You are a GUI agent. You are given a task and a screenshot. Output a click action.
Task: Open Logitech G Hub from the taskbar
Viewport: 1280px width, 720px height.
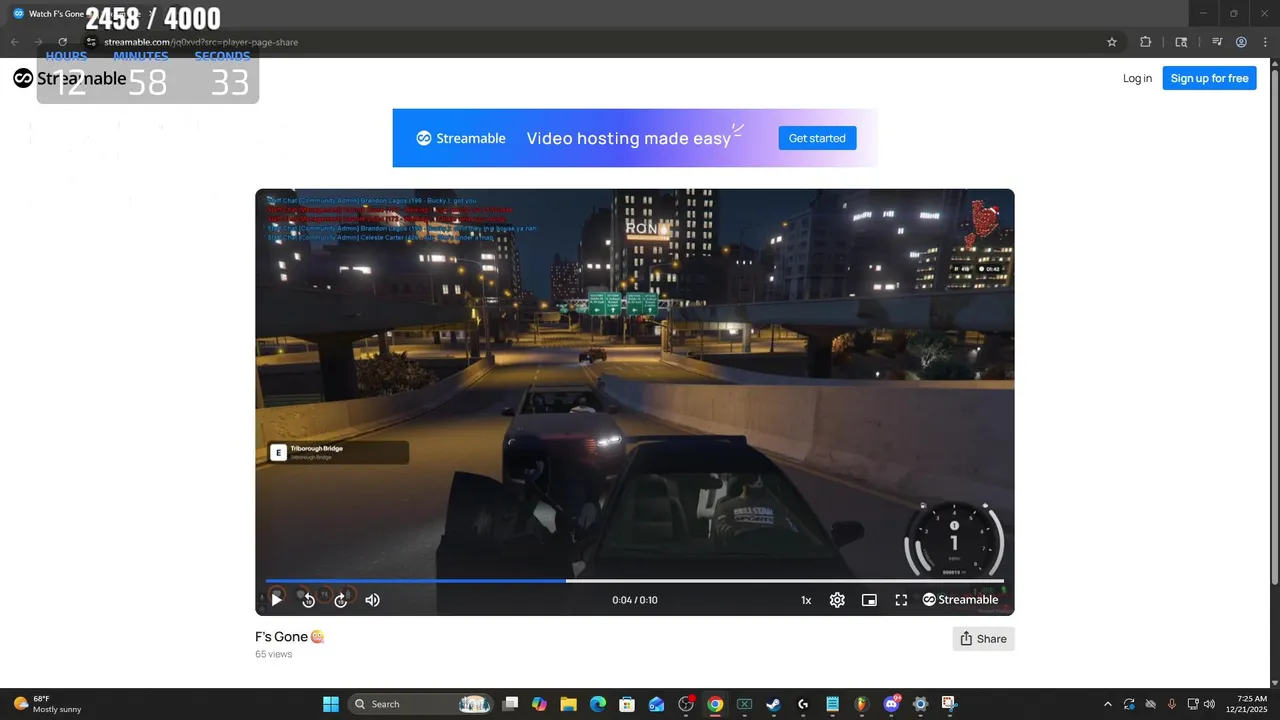point(803,704)
